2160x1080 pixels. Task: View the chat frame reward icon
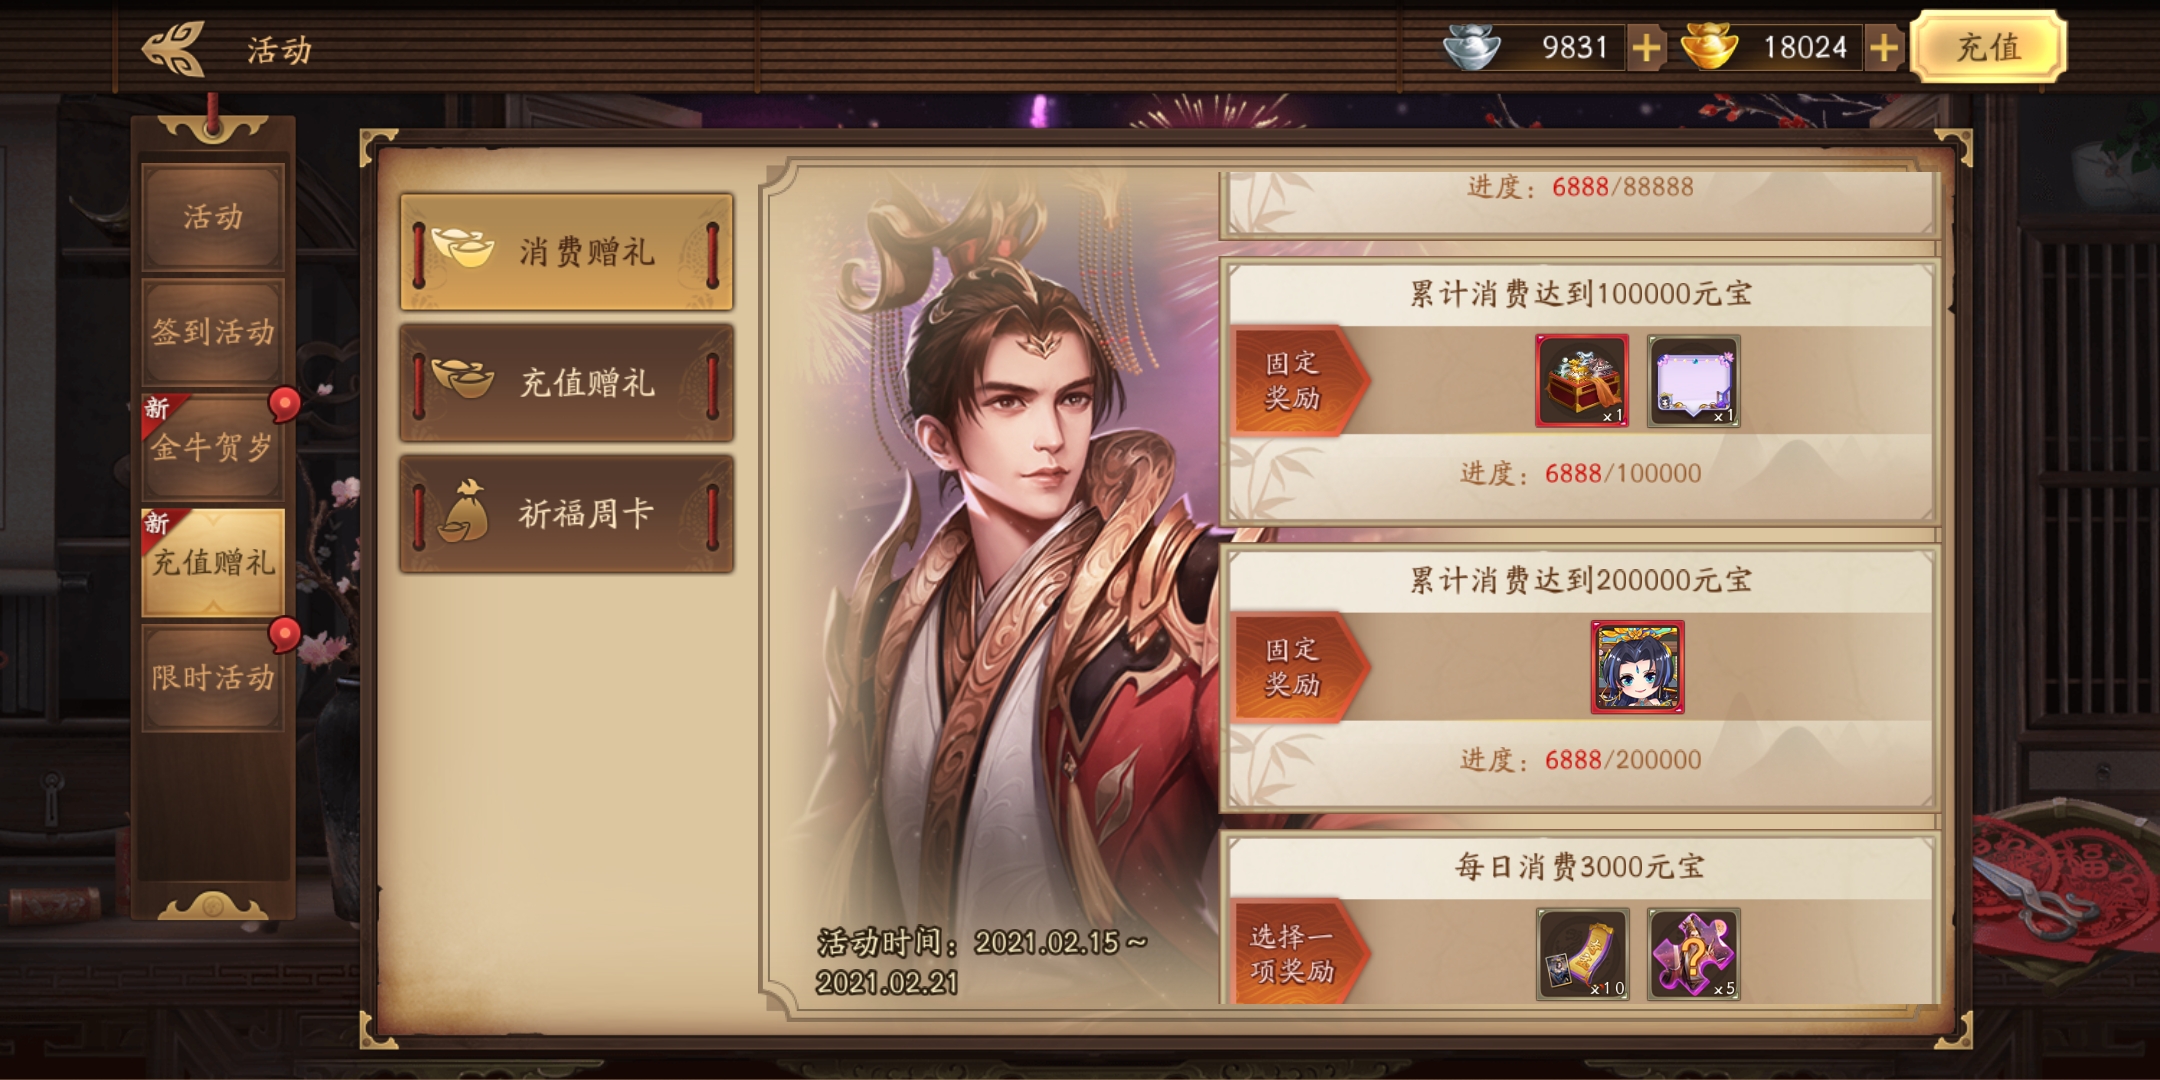point(1694,381)
